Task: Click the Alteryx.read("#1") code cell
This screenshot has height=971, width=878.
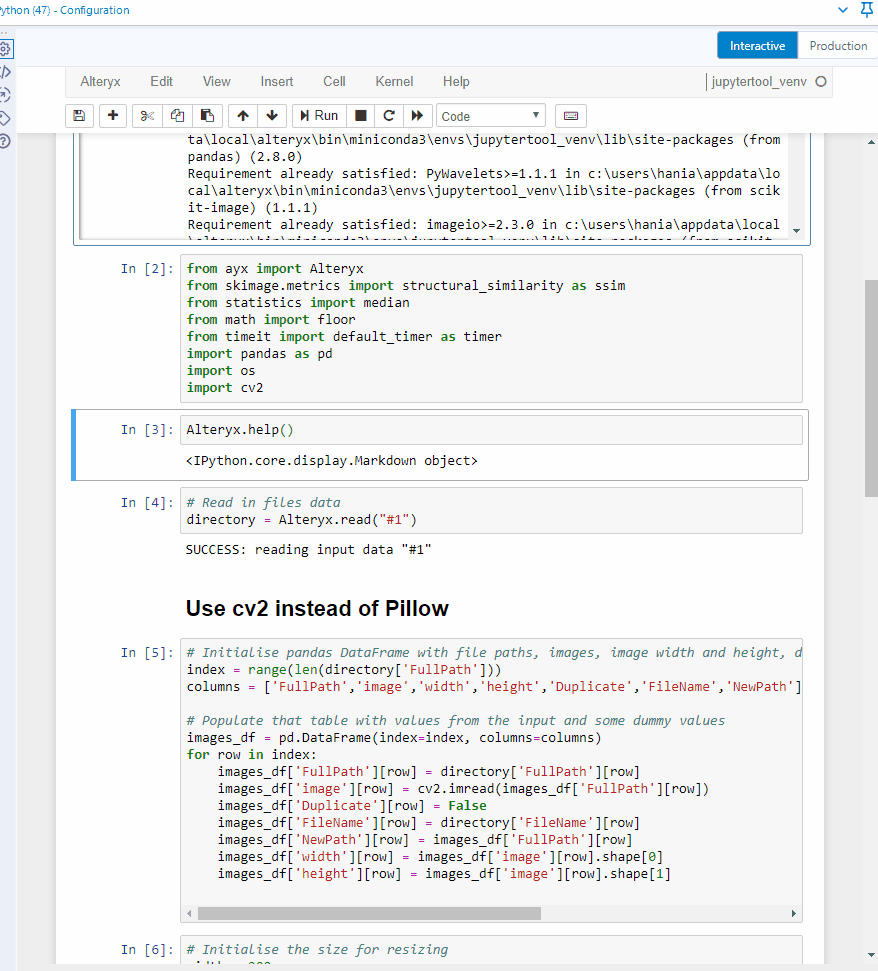Action: click(491, 511)
